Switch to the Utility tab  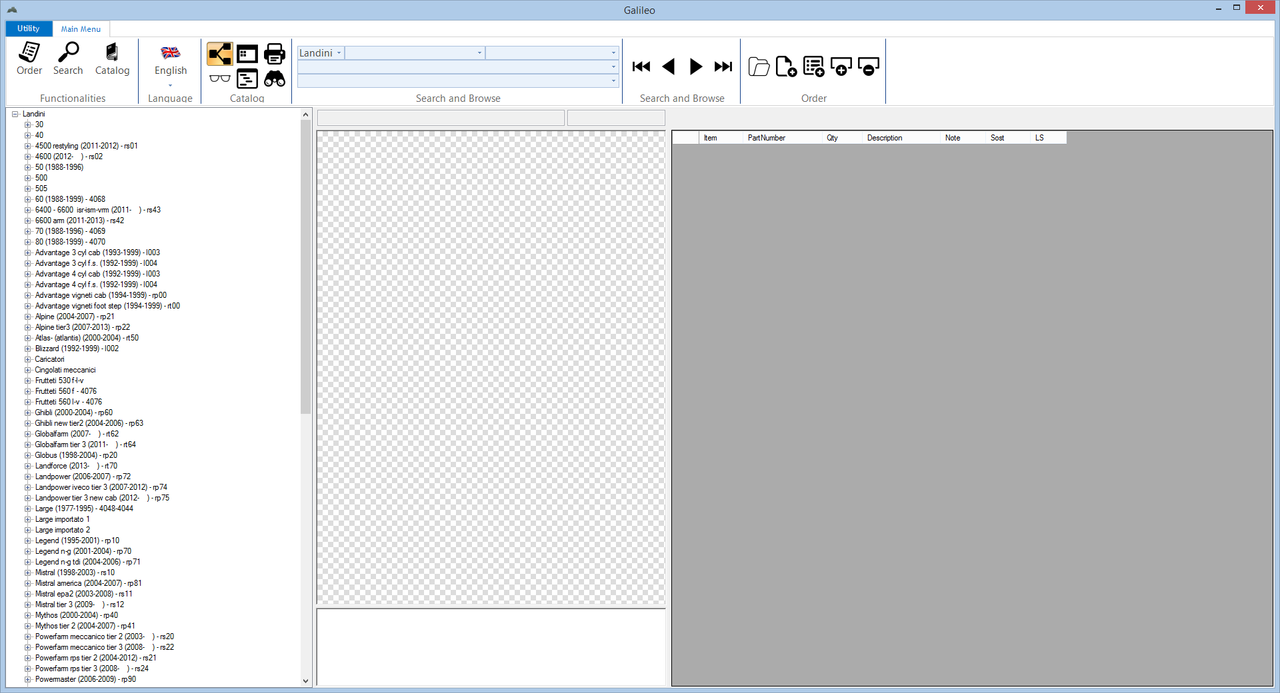pyautogui.click(x=28, y=29)
